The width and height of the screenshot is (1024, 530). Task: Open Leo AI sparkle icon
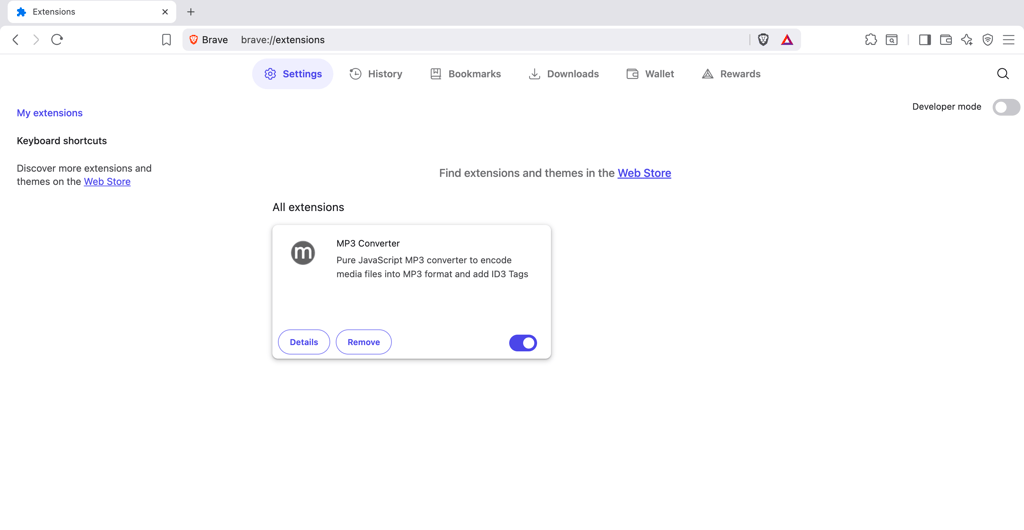click(967, 40)
